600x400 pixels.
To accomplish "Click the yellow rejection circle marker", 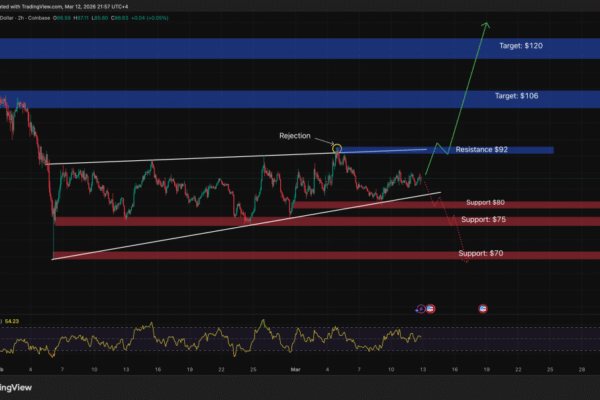I will (x=337, y=147).
